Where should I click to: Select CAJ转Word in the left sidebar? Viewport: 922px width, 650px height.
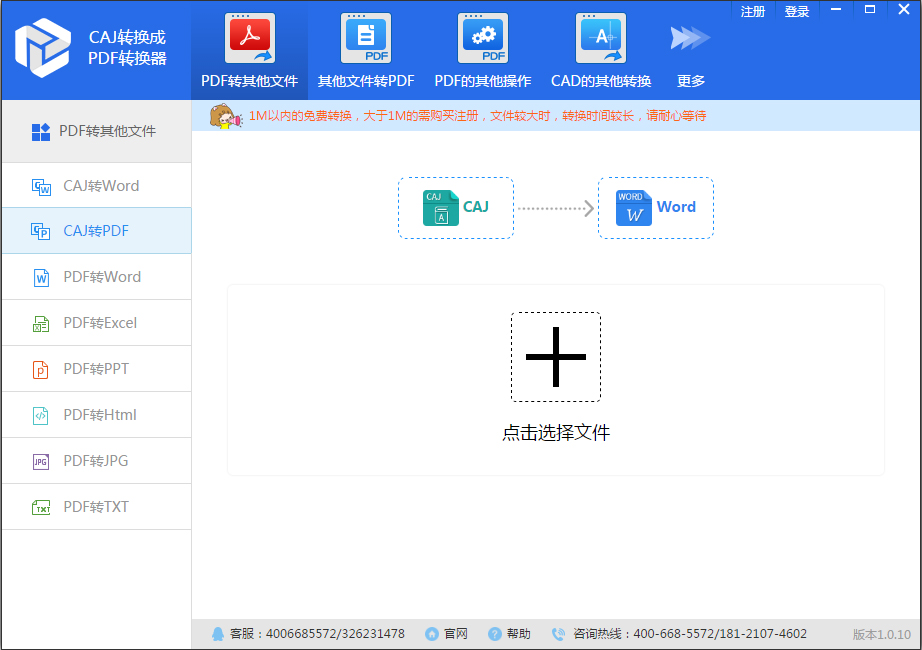coord(96,185)
